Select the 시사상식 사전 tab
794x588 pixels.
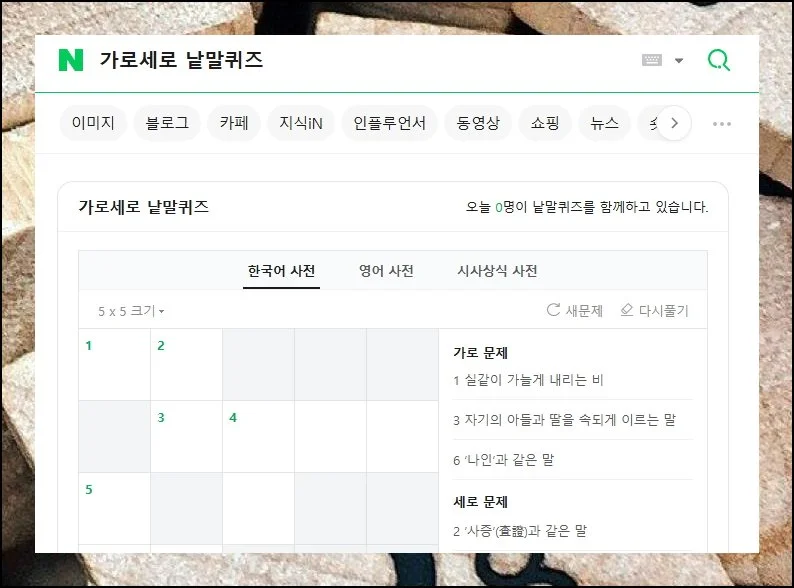coord(497,271)
